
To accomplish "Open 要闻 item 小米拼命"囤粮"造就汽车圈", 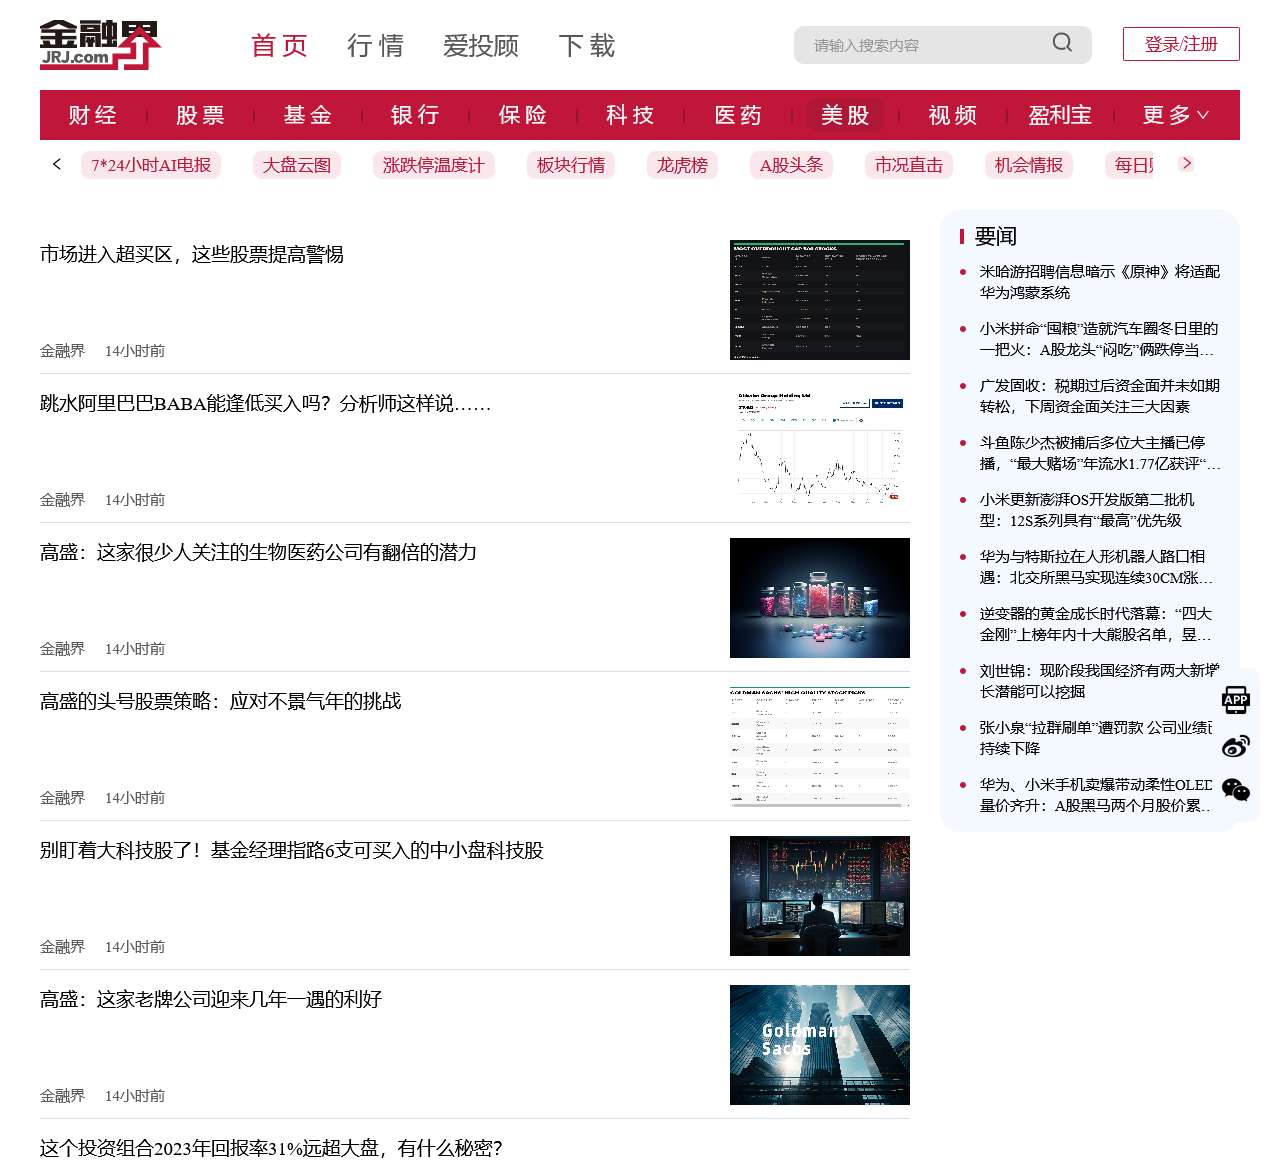I will coord(1099,339).
